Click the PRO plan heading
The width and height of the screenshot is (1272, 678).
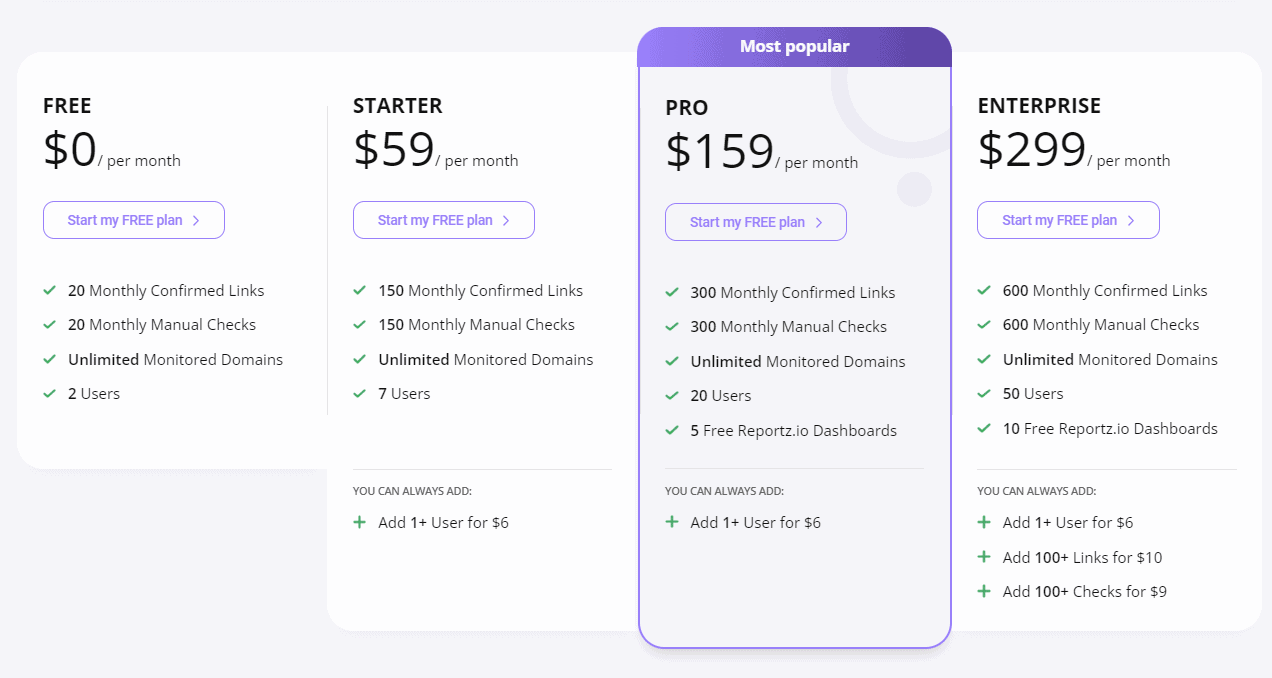687,106
